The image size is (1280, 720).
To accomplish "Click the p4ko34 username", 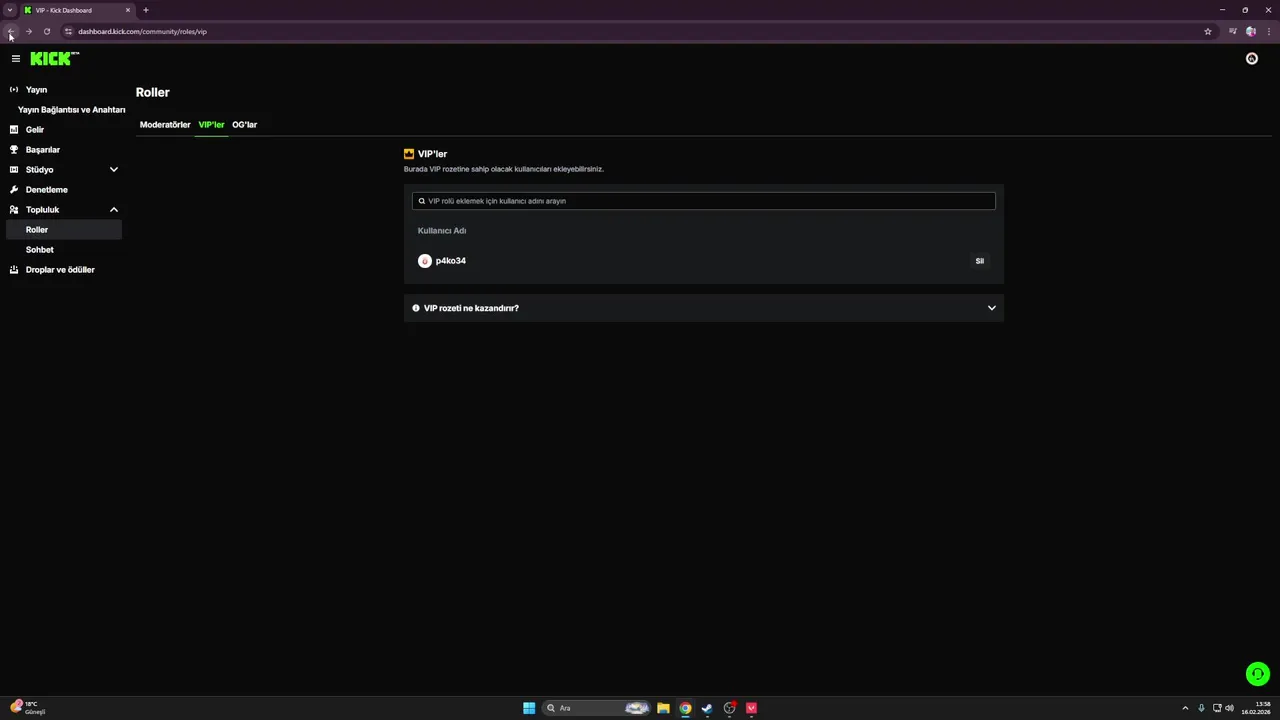I will pos(451,261).
